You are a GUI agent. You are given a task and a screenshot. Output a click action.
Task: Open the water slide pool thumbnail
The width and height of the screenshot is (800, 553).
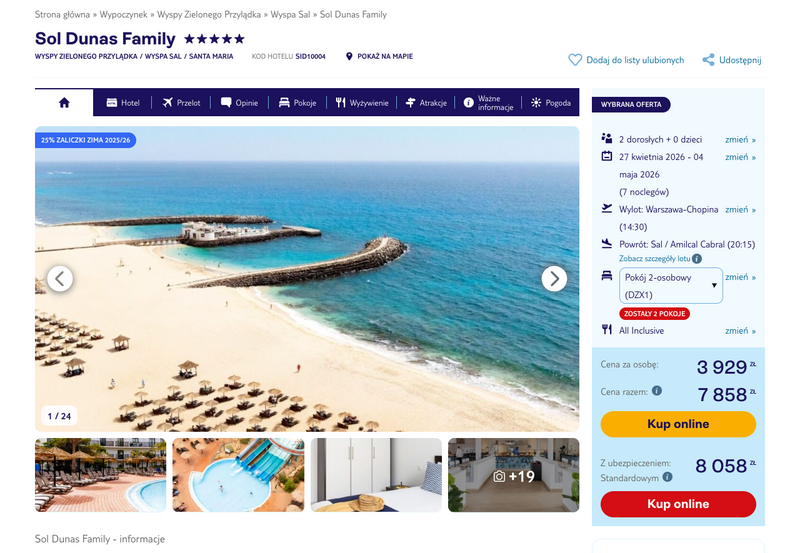click(238, 475)
